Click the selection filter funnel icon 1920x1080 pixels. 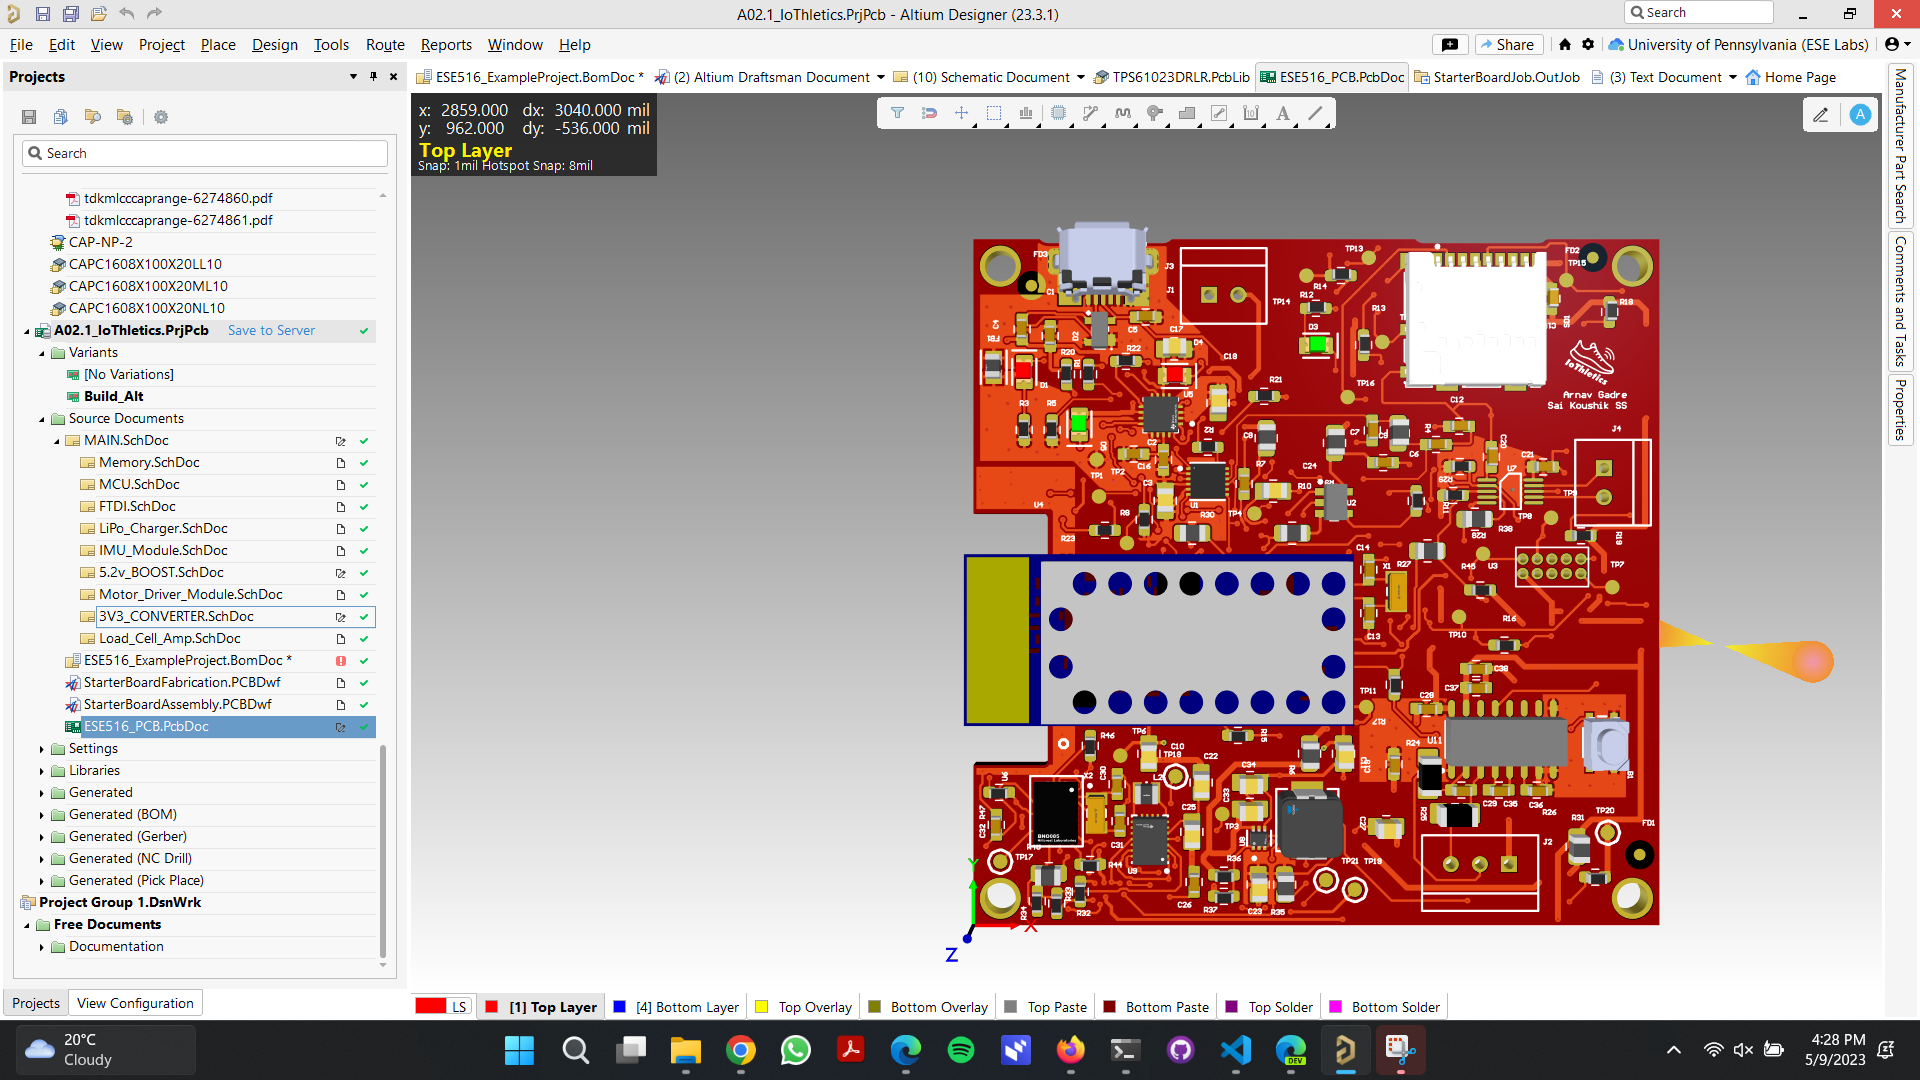click(897, 114)
